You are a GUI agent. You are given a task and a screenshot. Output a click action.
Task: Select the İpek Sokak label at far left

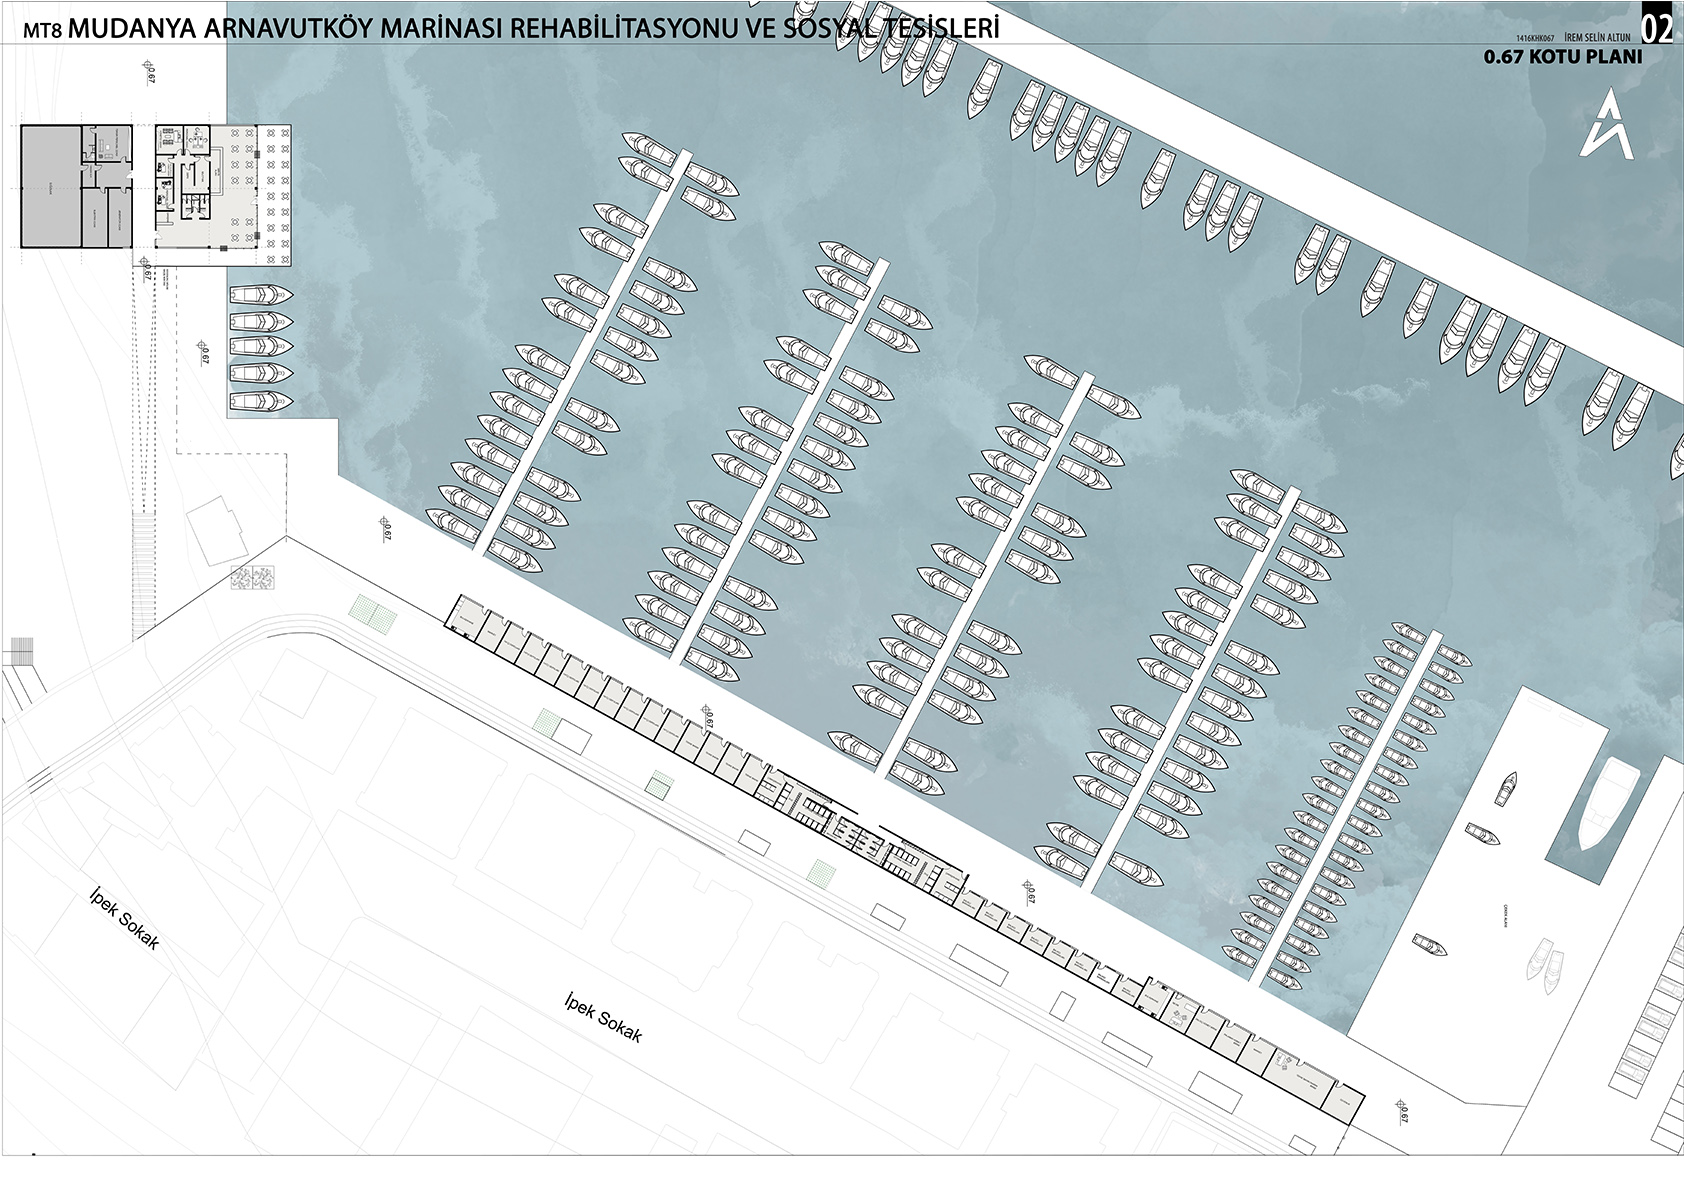[124, 917]
